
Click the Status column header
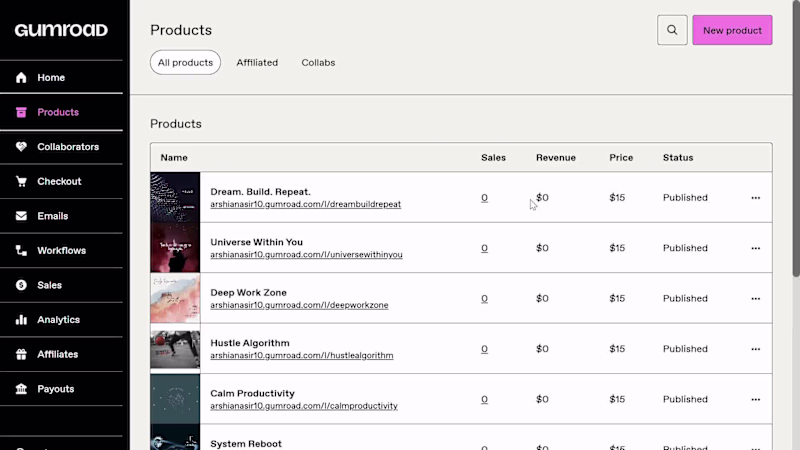pyautogui.click(x=678, y=158)
